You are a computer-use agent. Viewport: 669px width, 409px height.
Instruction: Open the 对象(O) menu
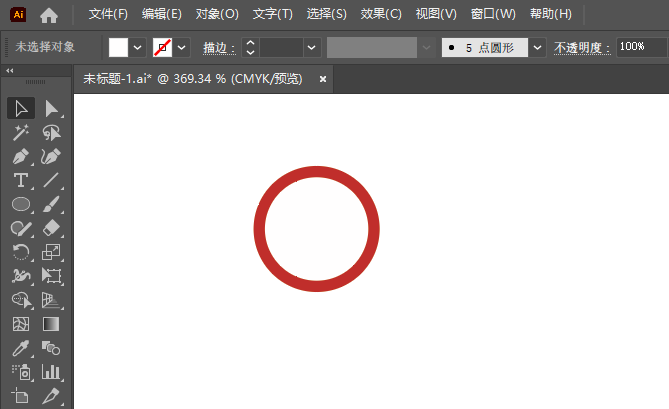pyautogui.click(x=217, y=15)
